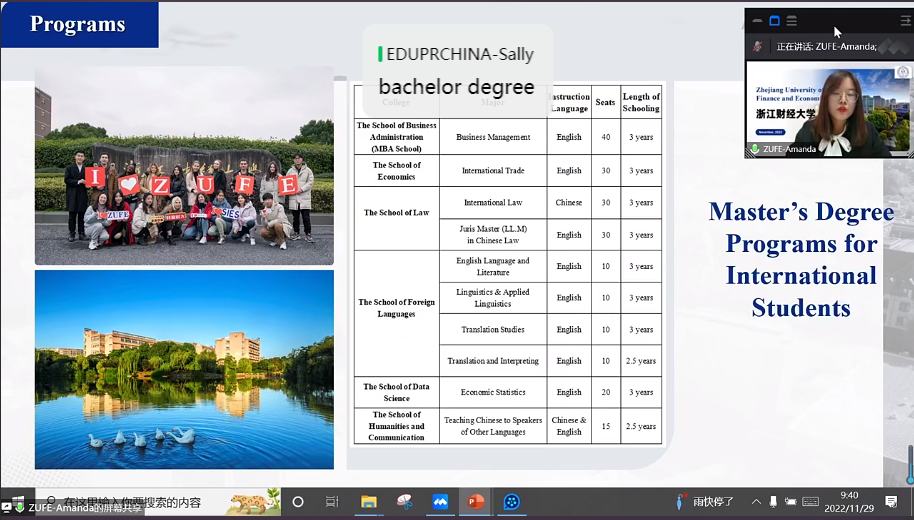Open Cortana circle icon on taskbar
Screen dimensions: 914x520
(297, 502)
